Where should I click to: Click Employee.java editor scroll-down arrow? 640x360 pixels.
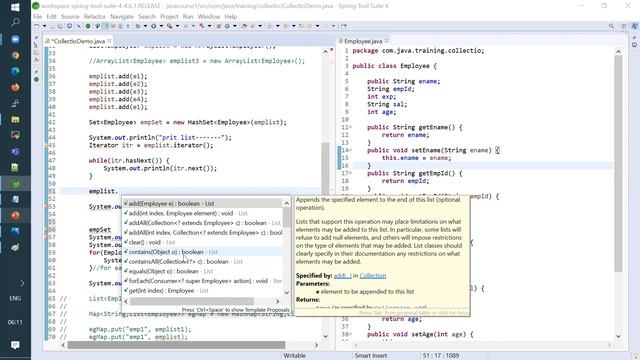(618, 336)
